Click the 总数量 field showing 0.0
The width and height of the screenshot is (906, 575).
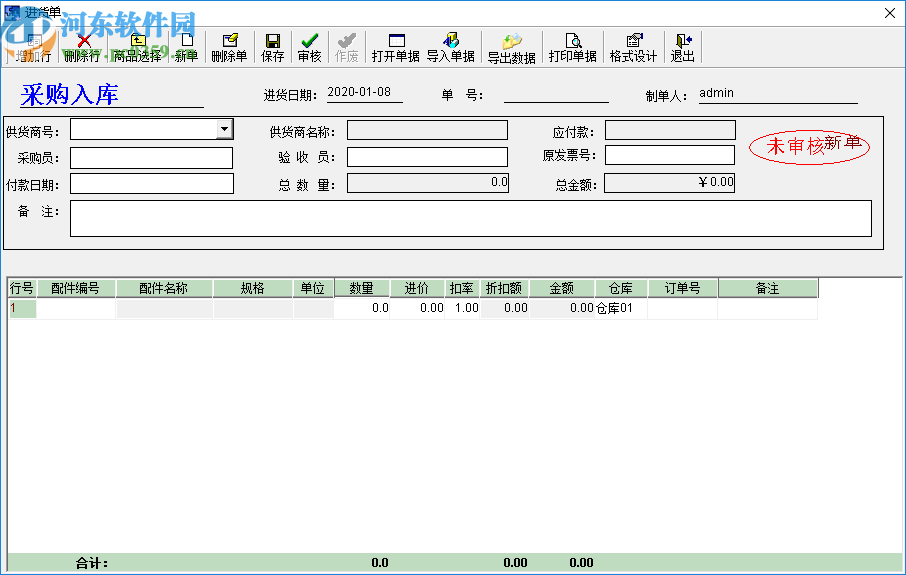pyautogui.click(x=428, y=183)
